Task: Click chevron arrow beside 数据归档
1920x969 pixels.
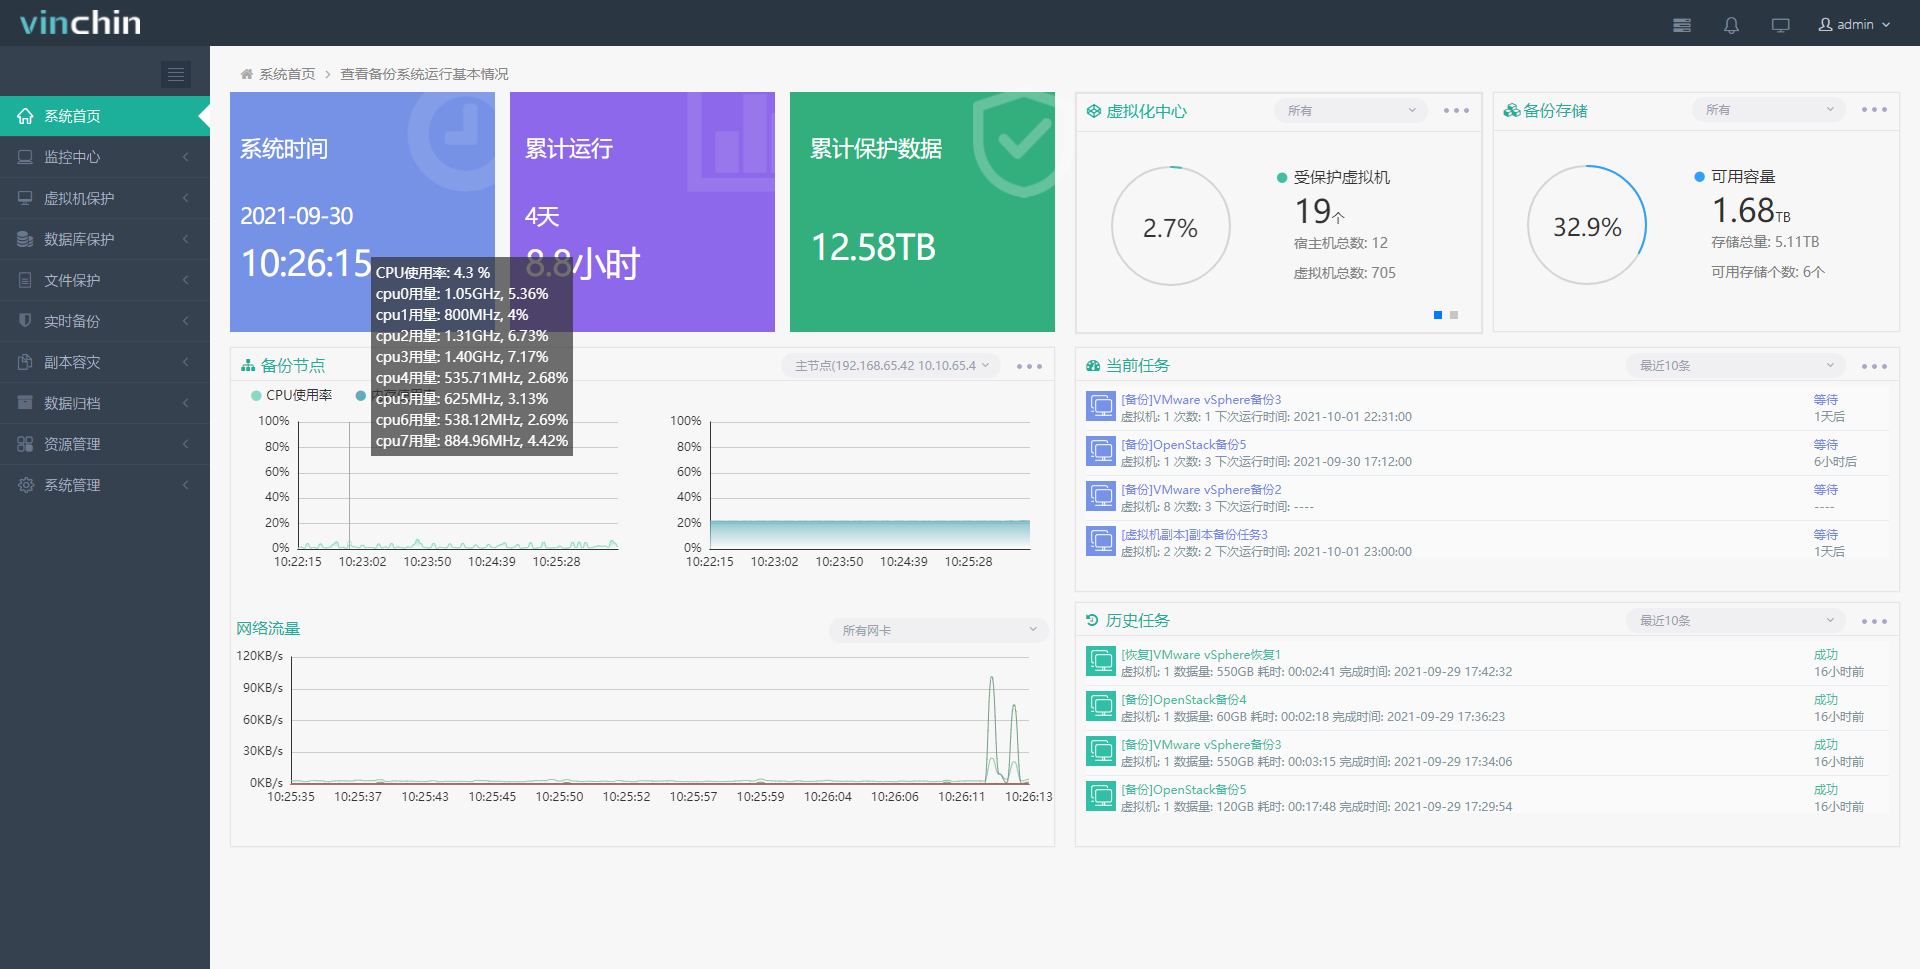Action: tap(186, 403)
